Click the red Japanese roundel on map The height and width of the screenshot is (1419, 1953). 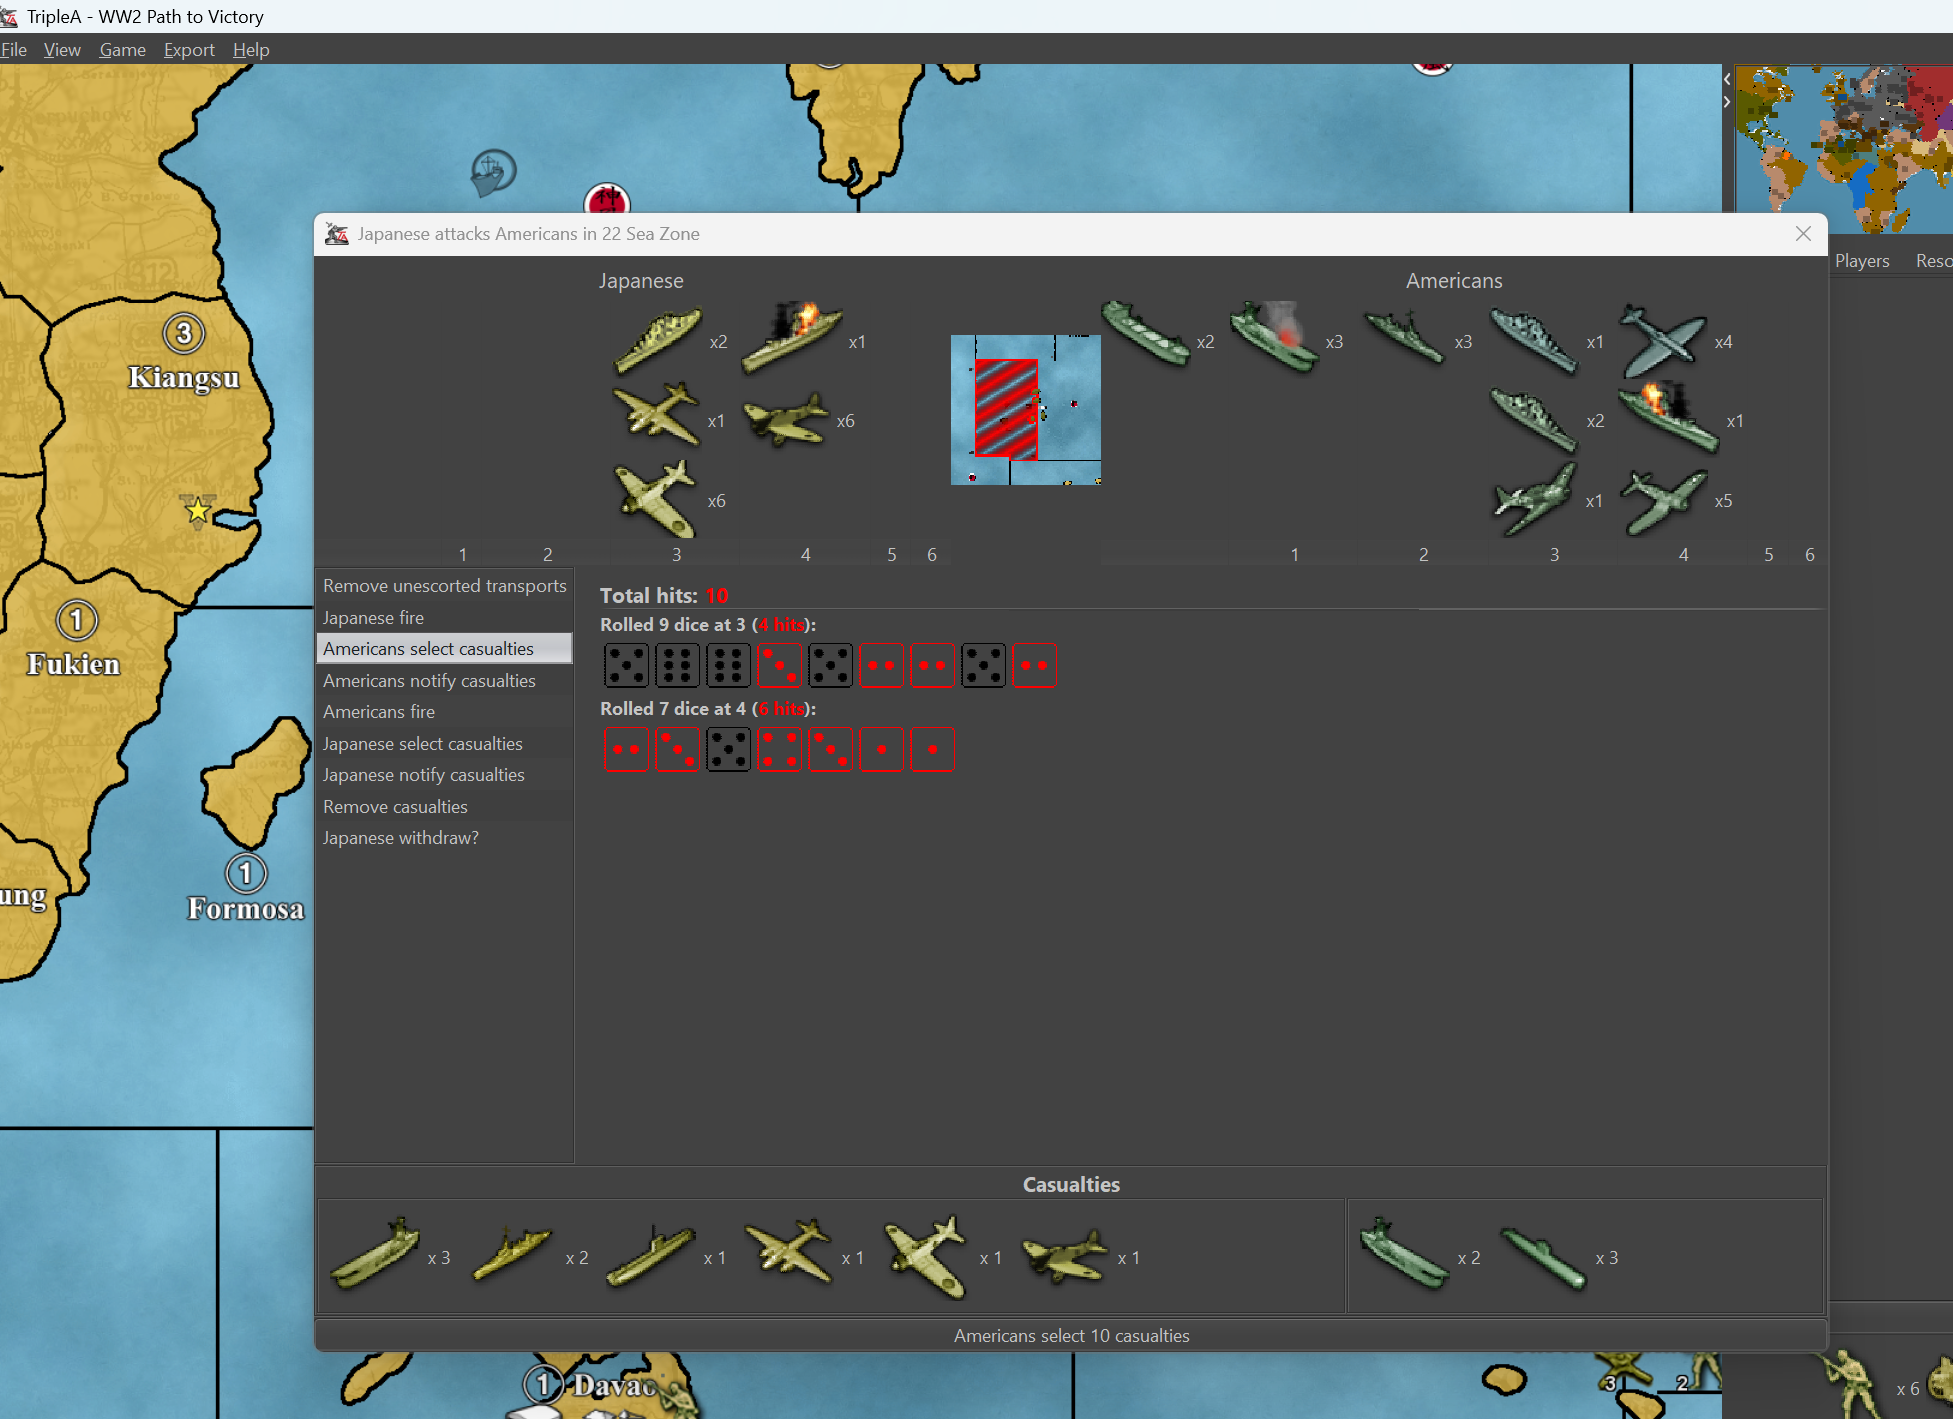pyautogui.click(x=606, y=198)
